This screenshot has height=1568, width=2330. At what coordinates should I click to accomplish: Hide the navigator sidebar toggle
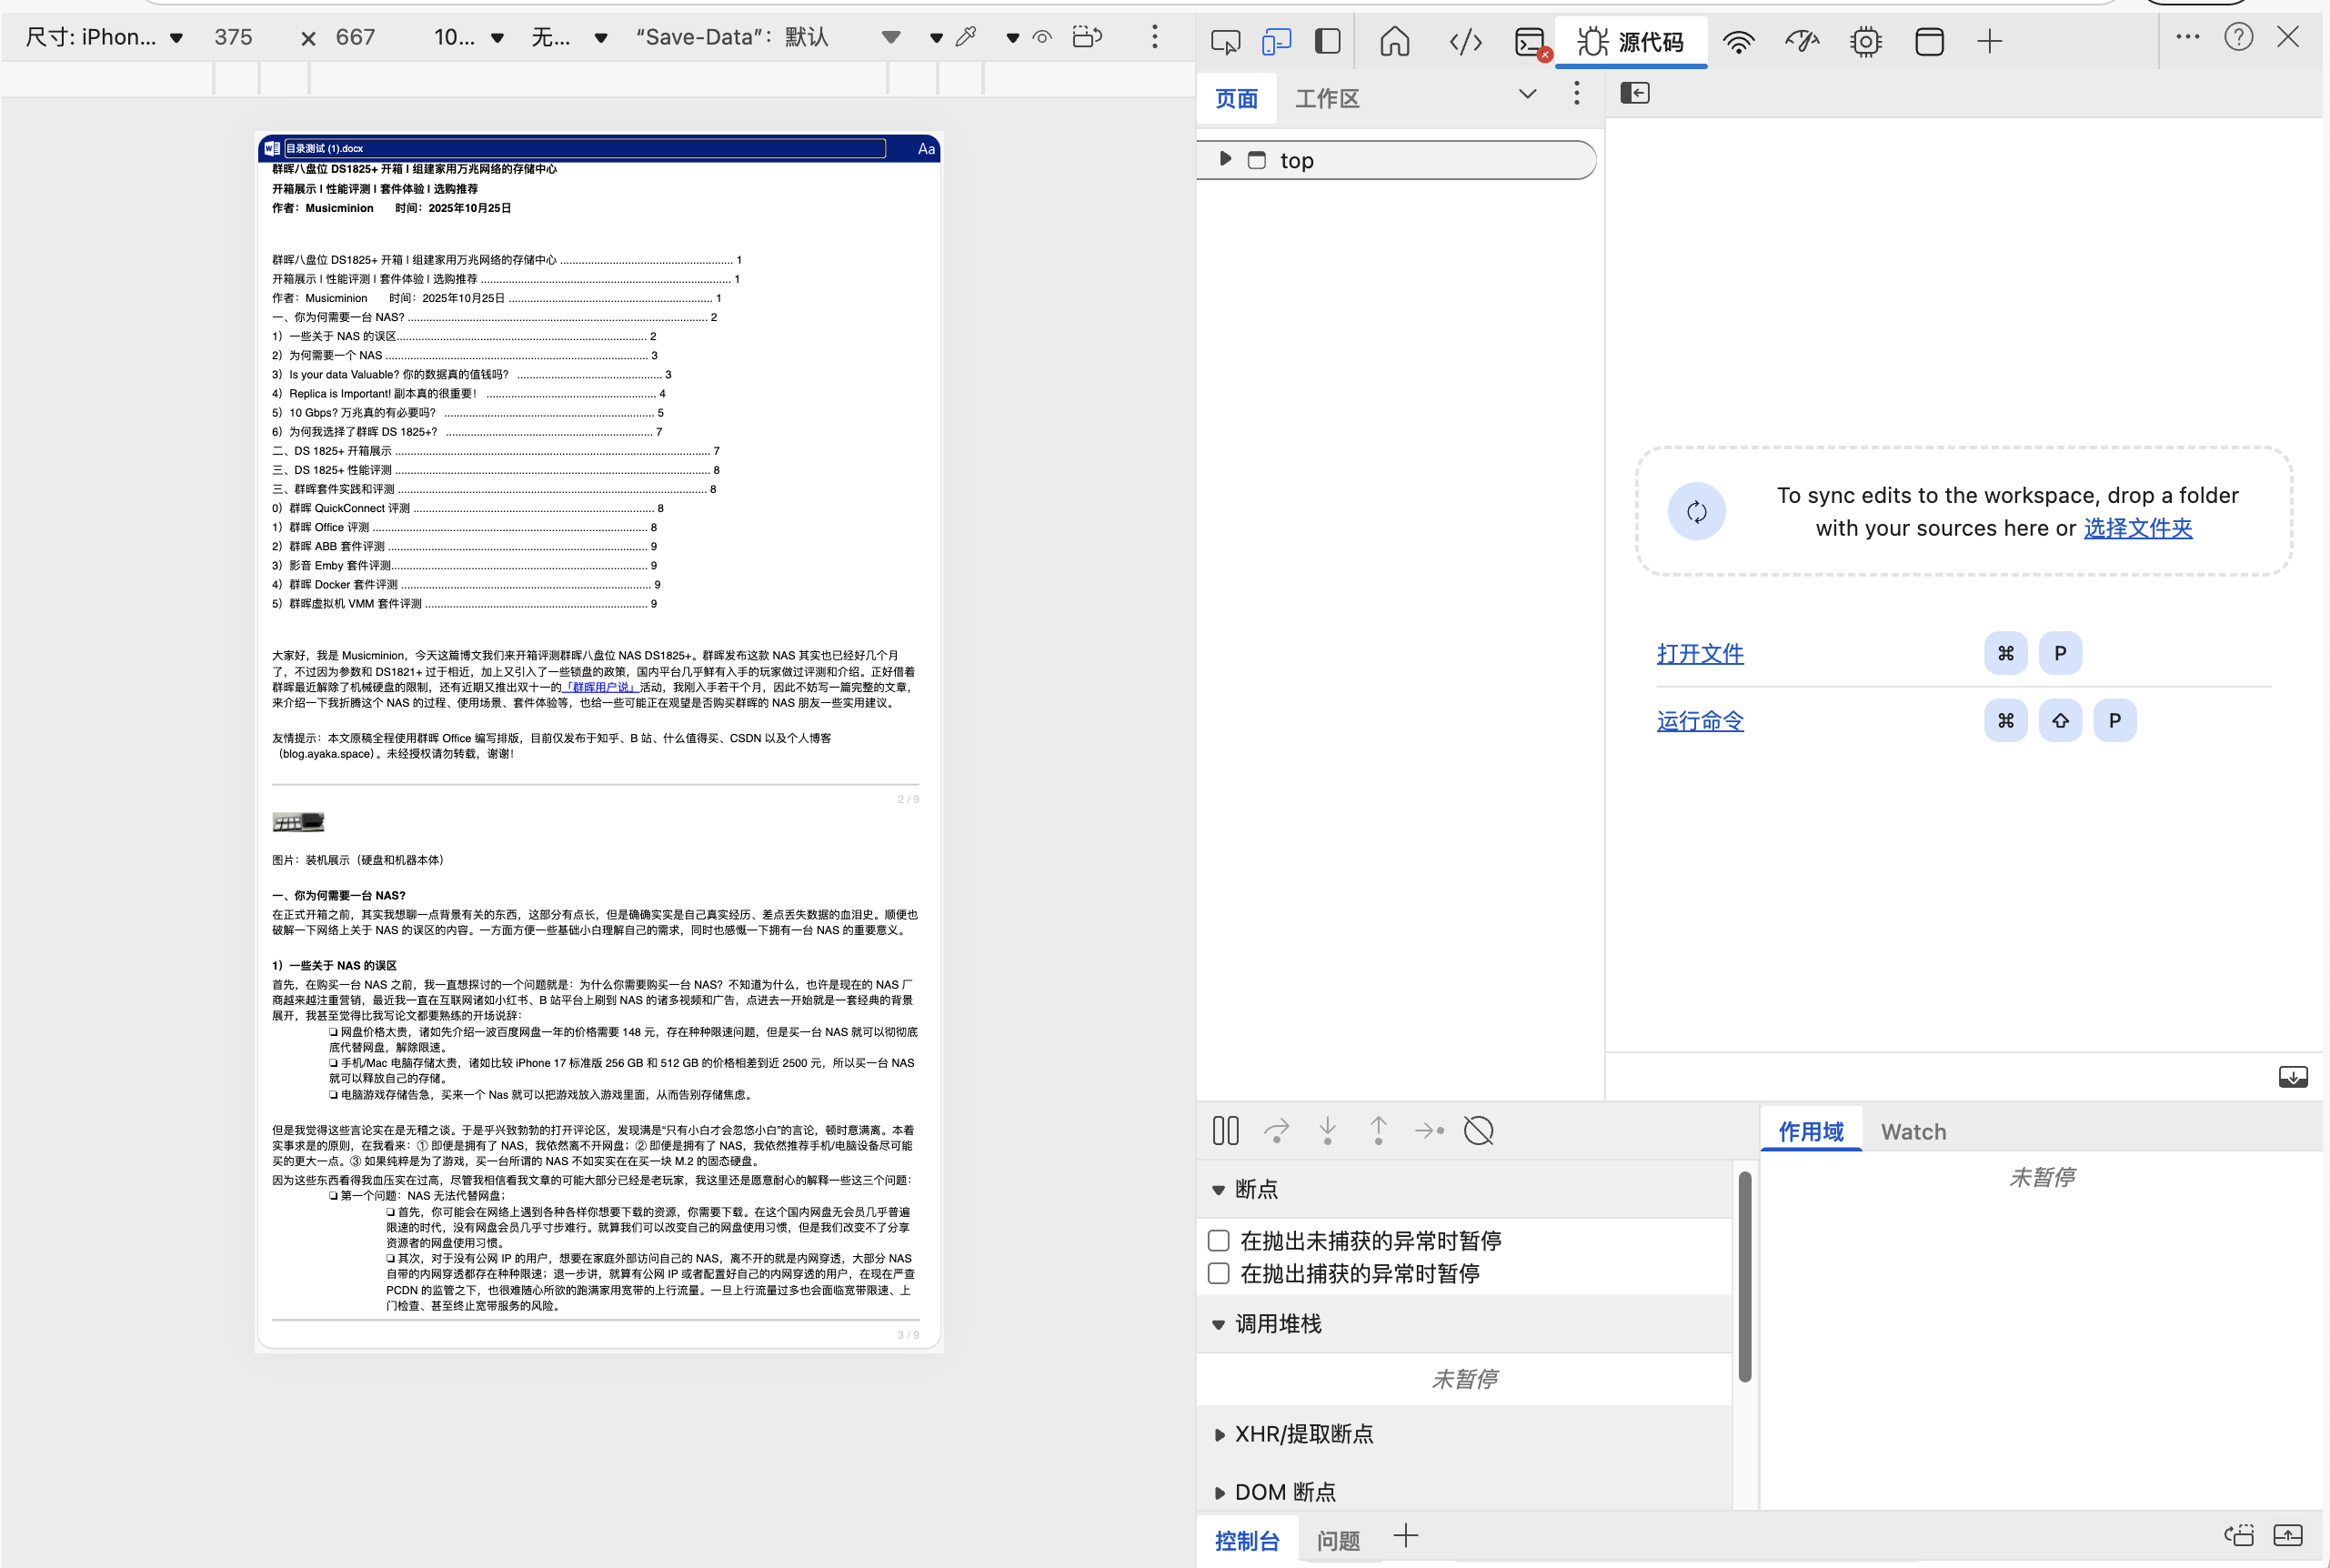1634,93
